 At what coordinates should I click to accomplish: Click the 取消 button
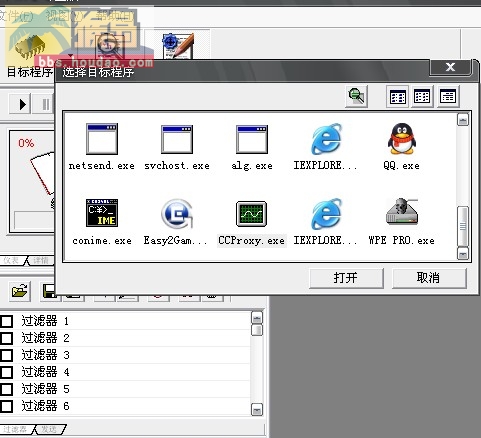429,278
